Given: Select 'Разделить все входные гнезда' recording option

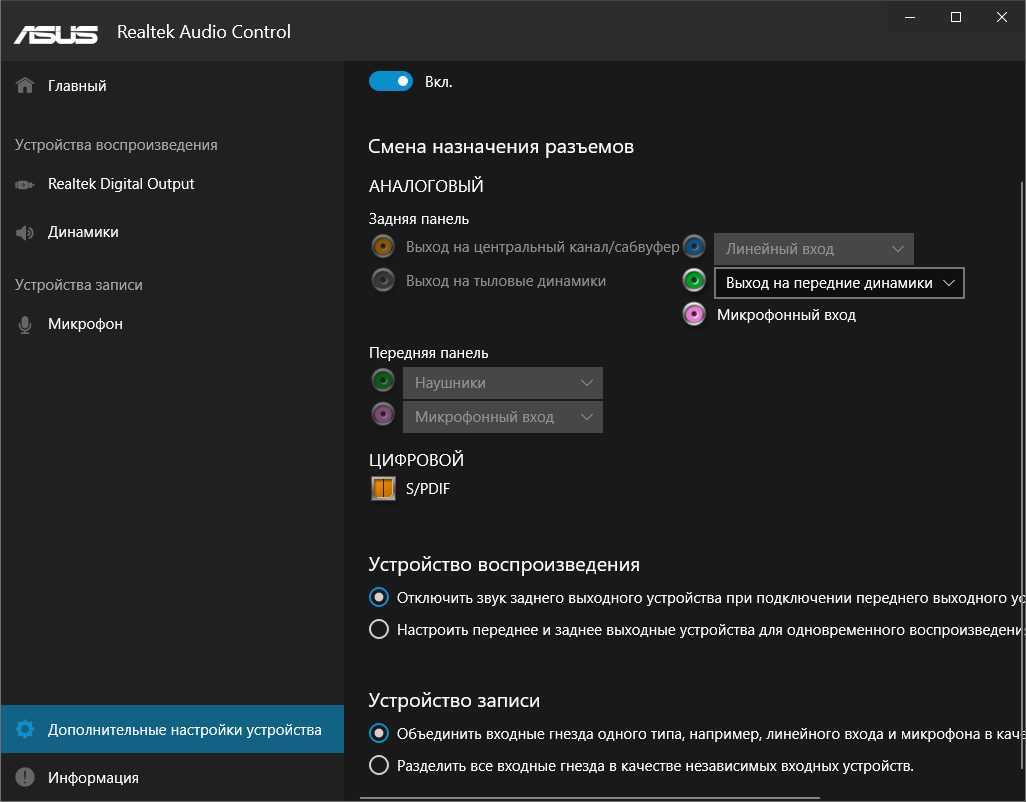Looking at the screenshot, I should 379,766.
